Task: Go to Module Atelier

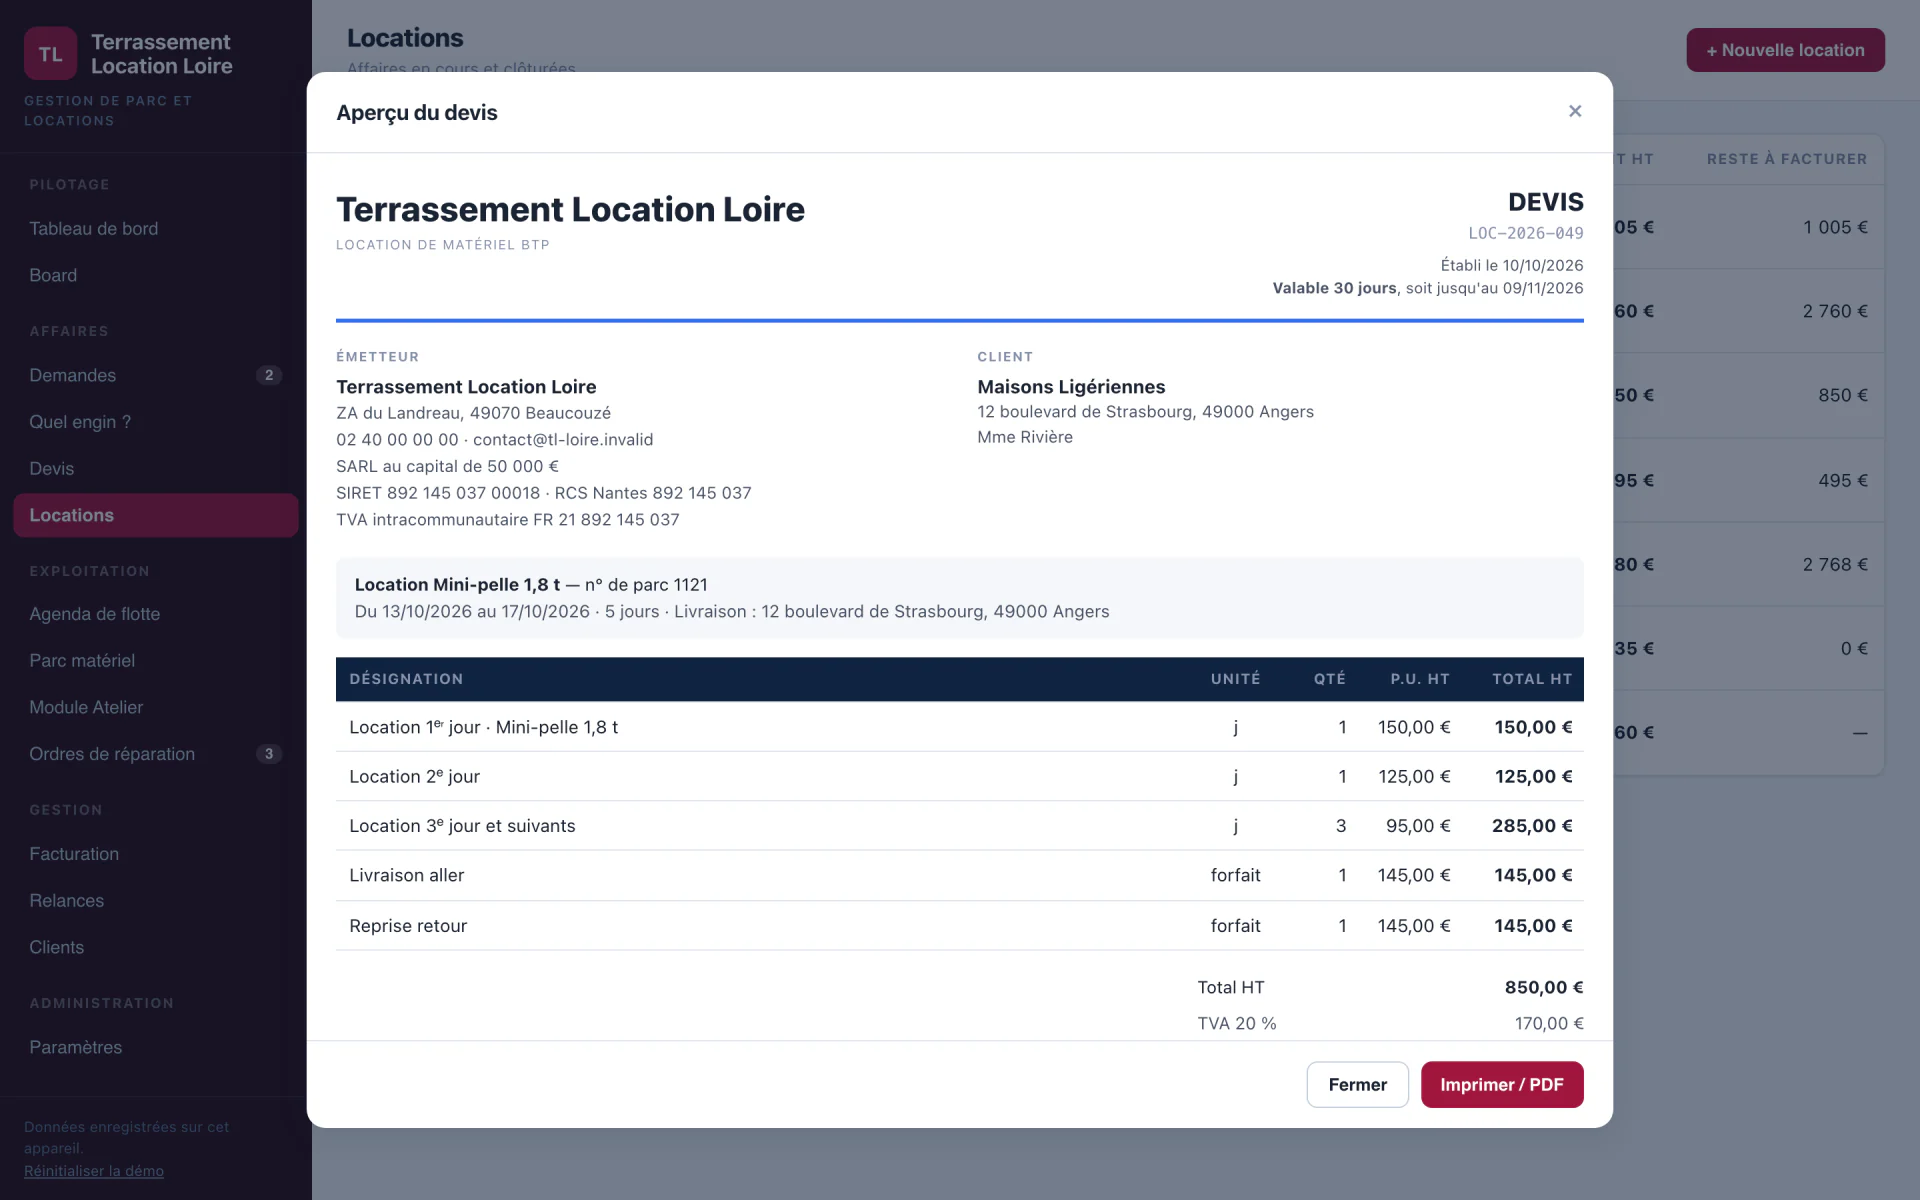Action: pyautogui.click(x=156, y=707)
